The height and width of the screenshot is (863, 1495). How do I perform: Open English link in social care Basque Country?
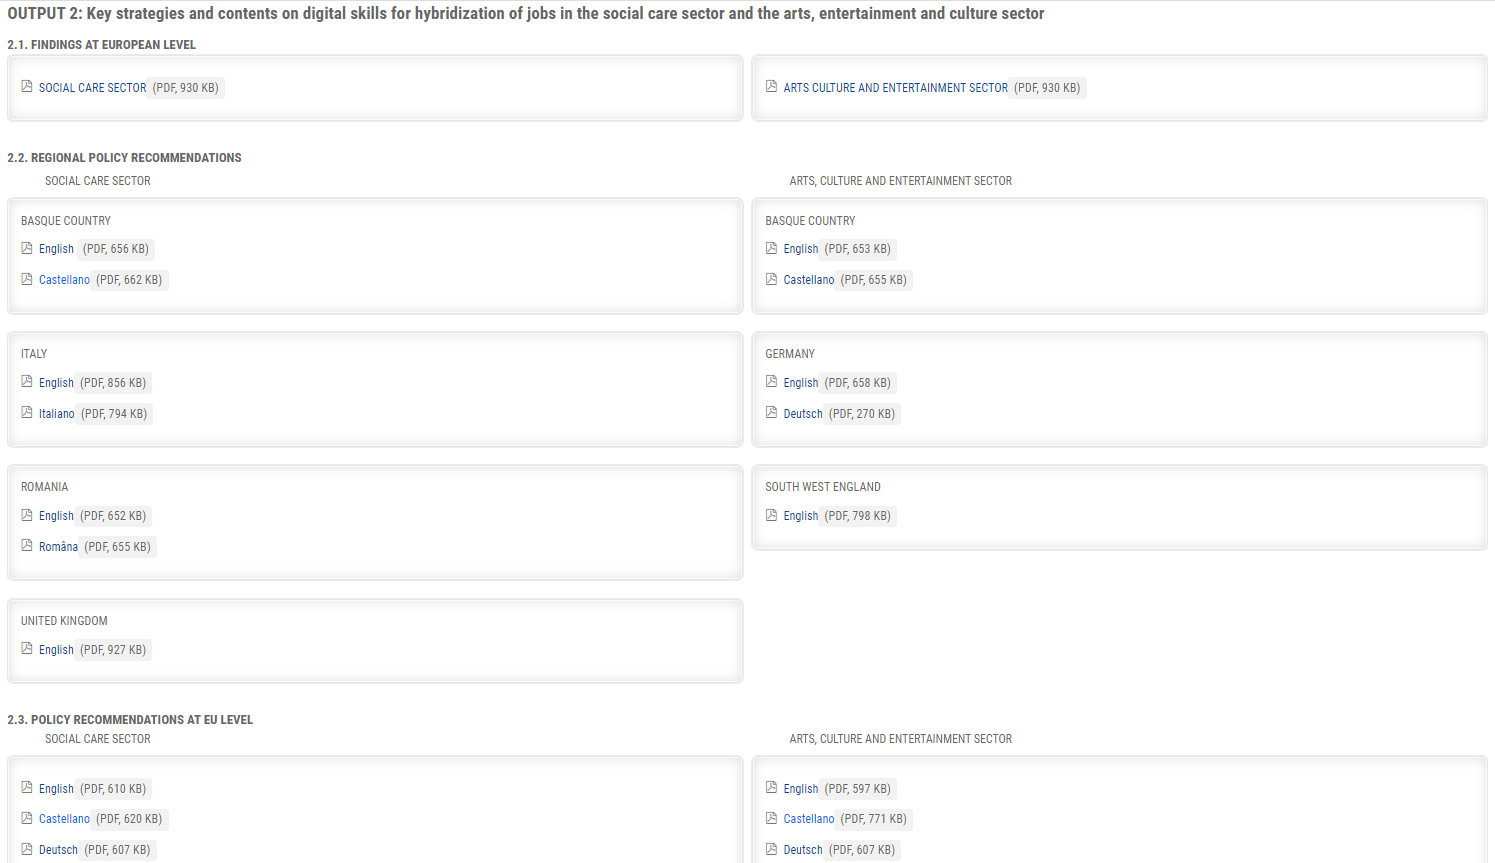56,249
